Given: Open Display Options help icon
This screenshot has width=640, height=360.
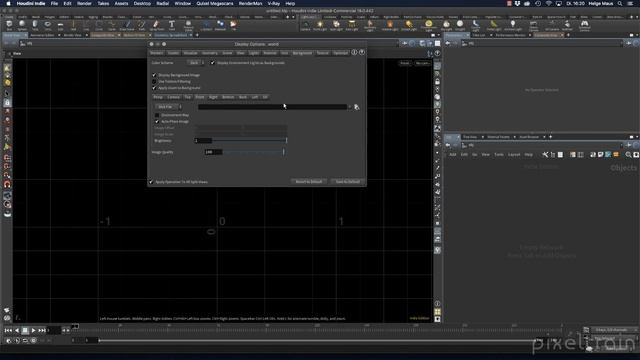Looking at the screenshot, I should tap(362, 52).
